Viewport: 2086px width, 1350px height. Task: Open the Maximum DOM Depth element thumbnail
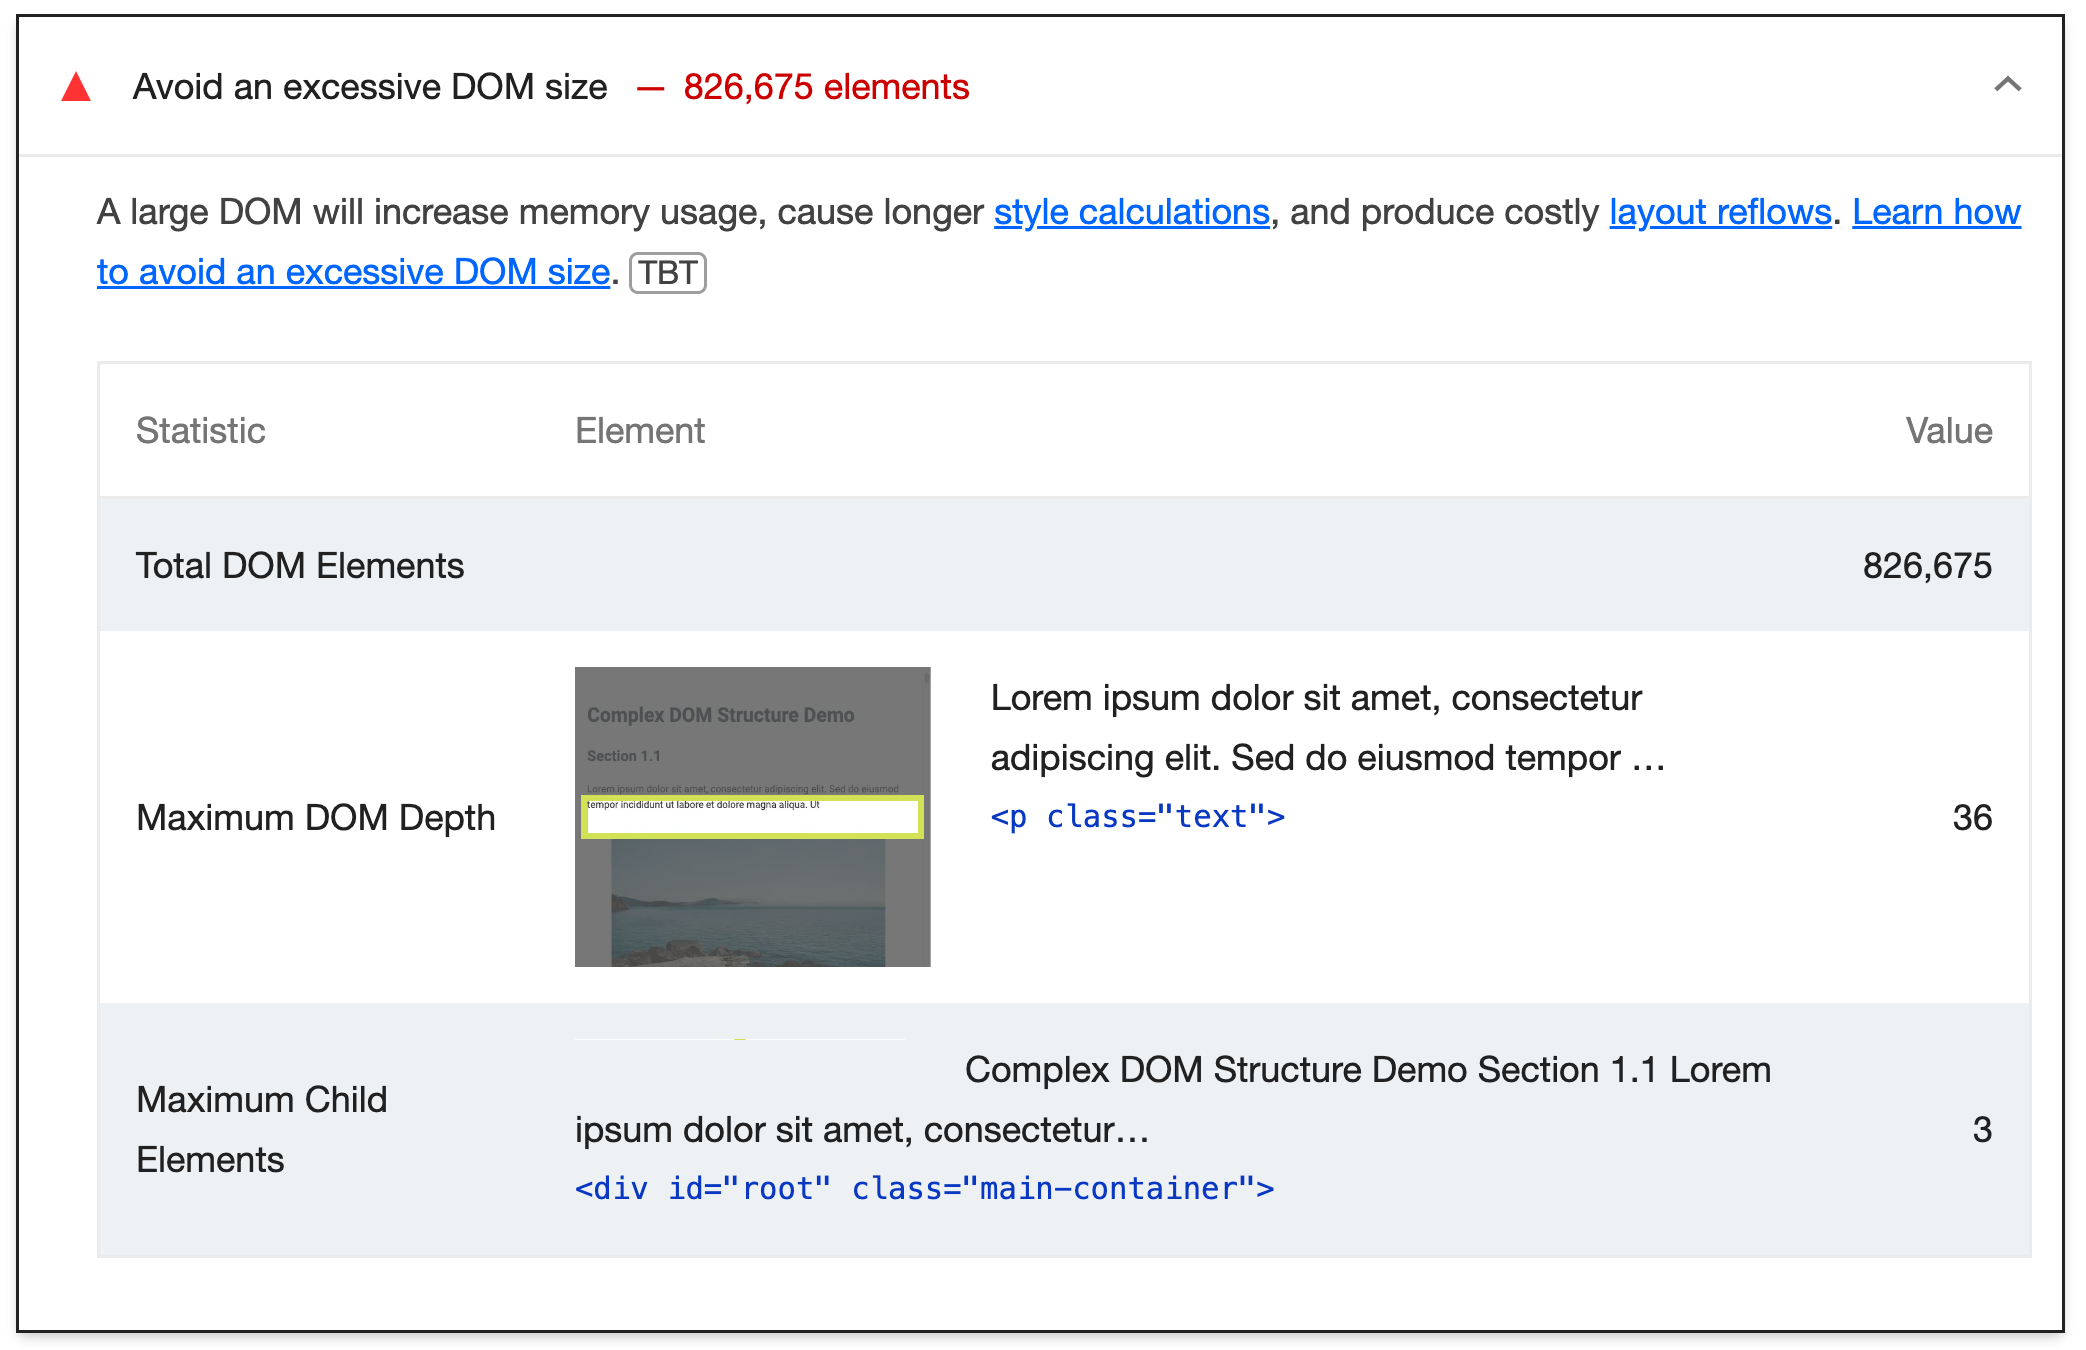point(752,816)
